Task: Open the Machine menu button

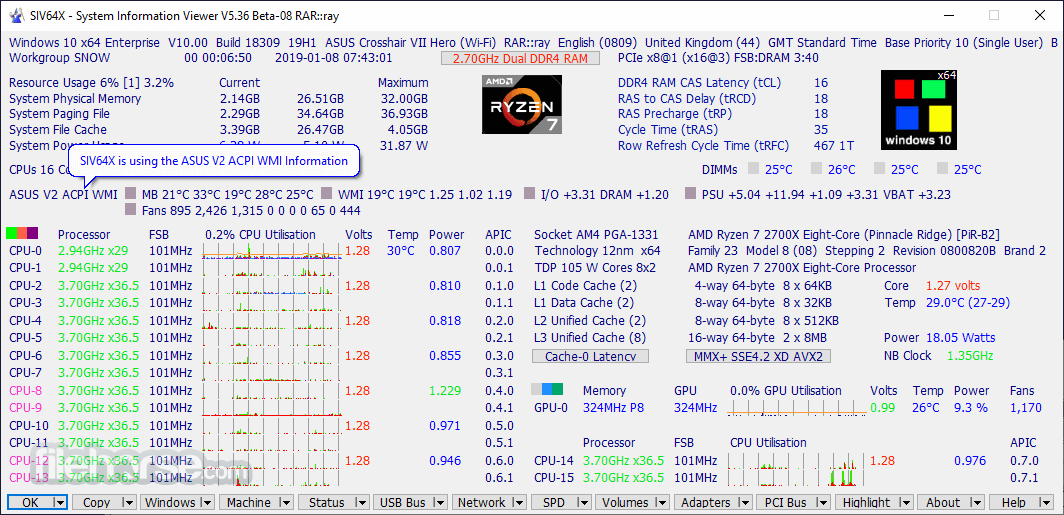Action: click(249, 503)
